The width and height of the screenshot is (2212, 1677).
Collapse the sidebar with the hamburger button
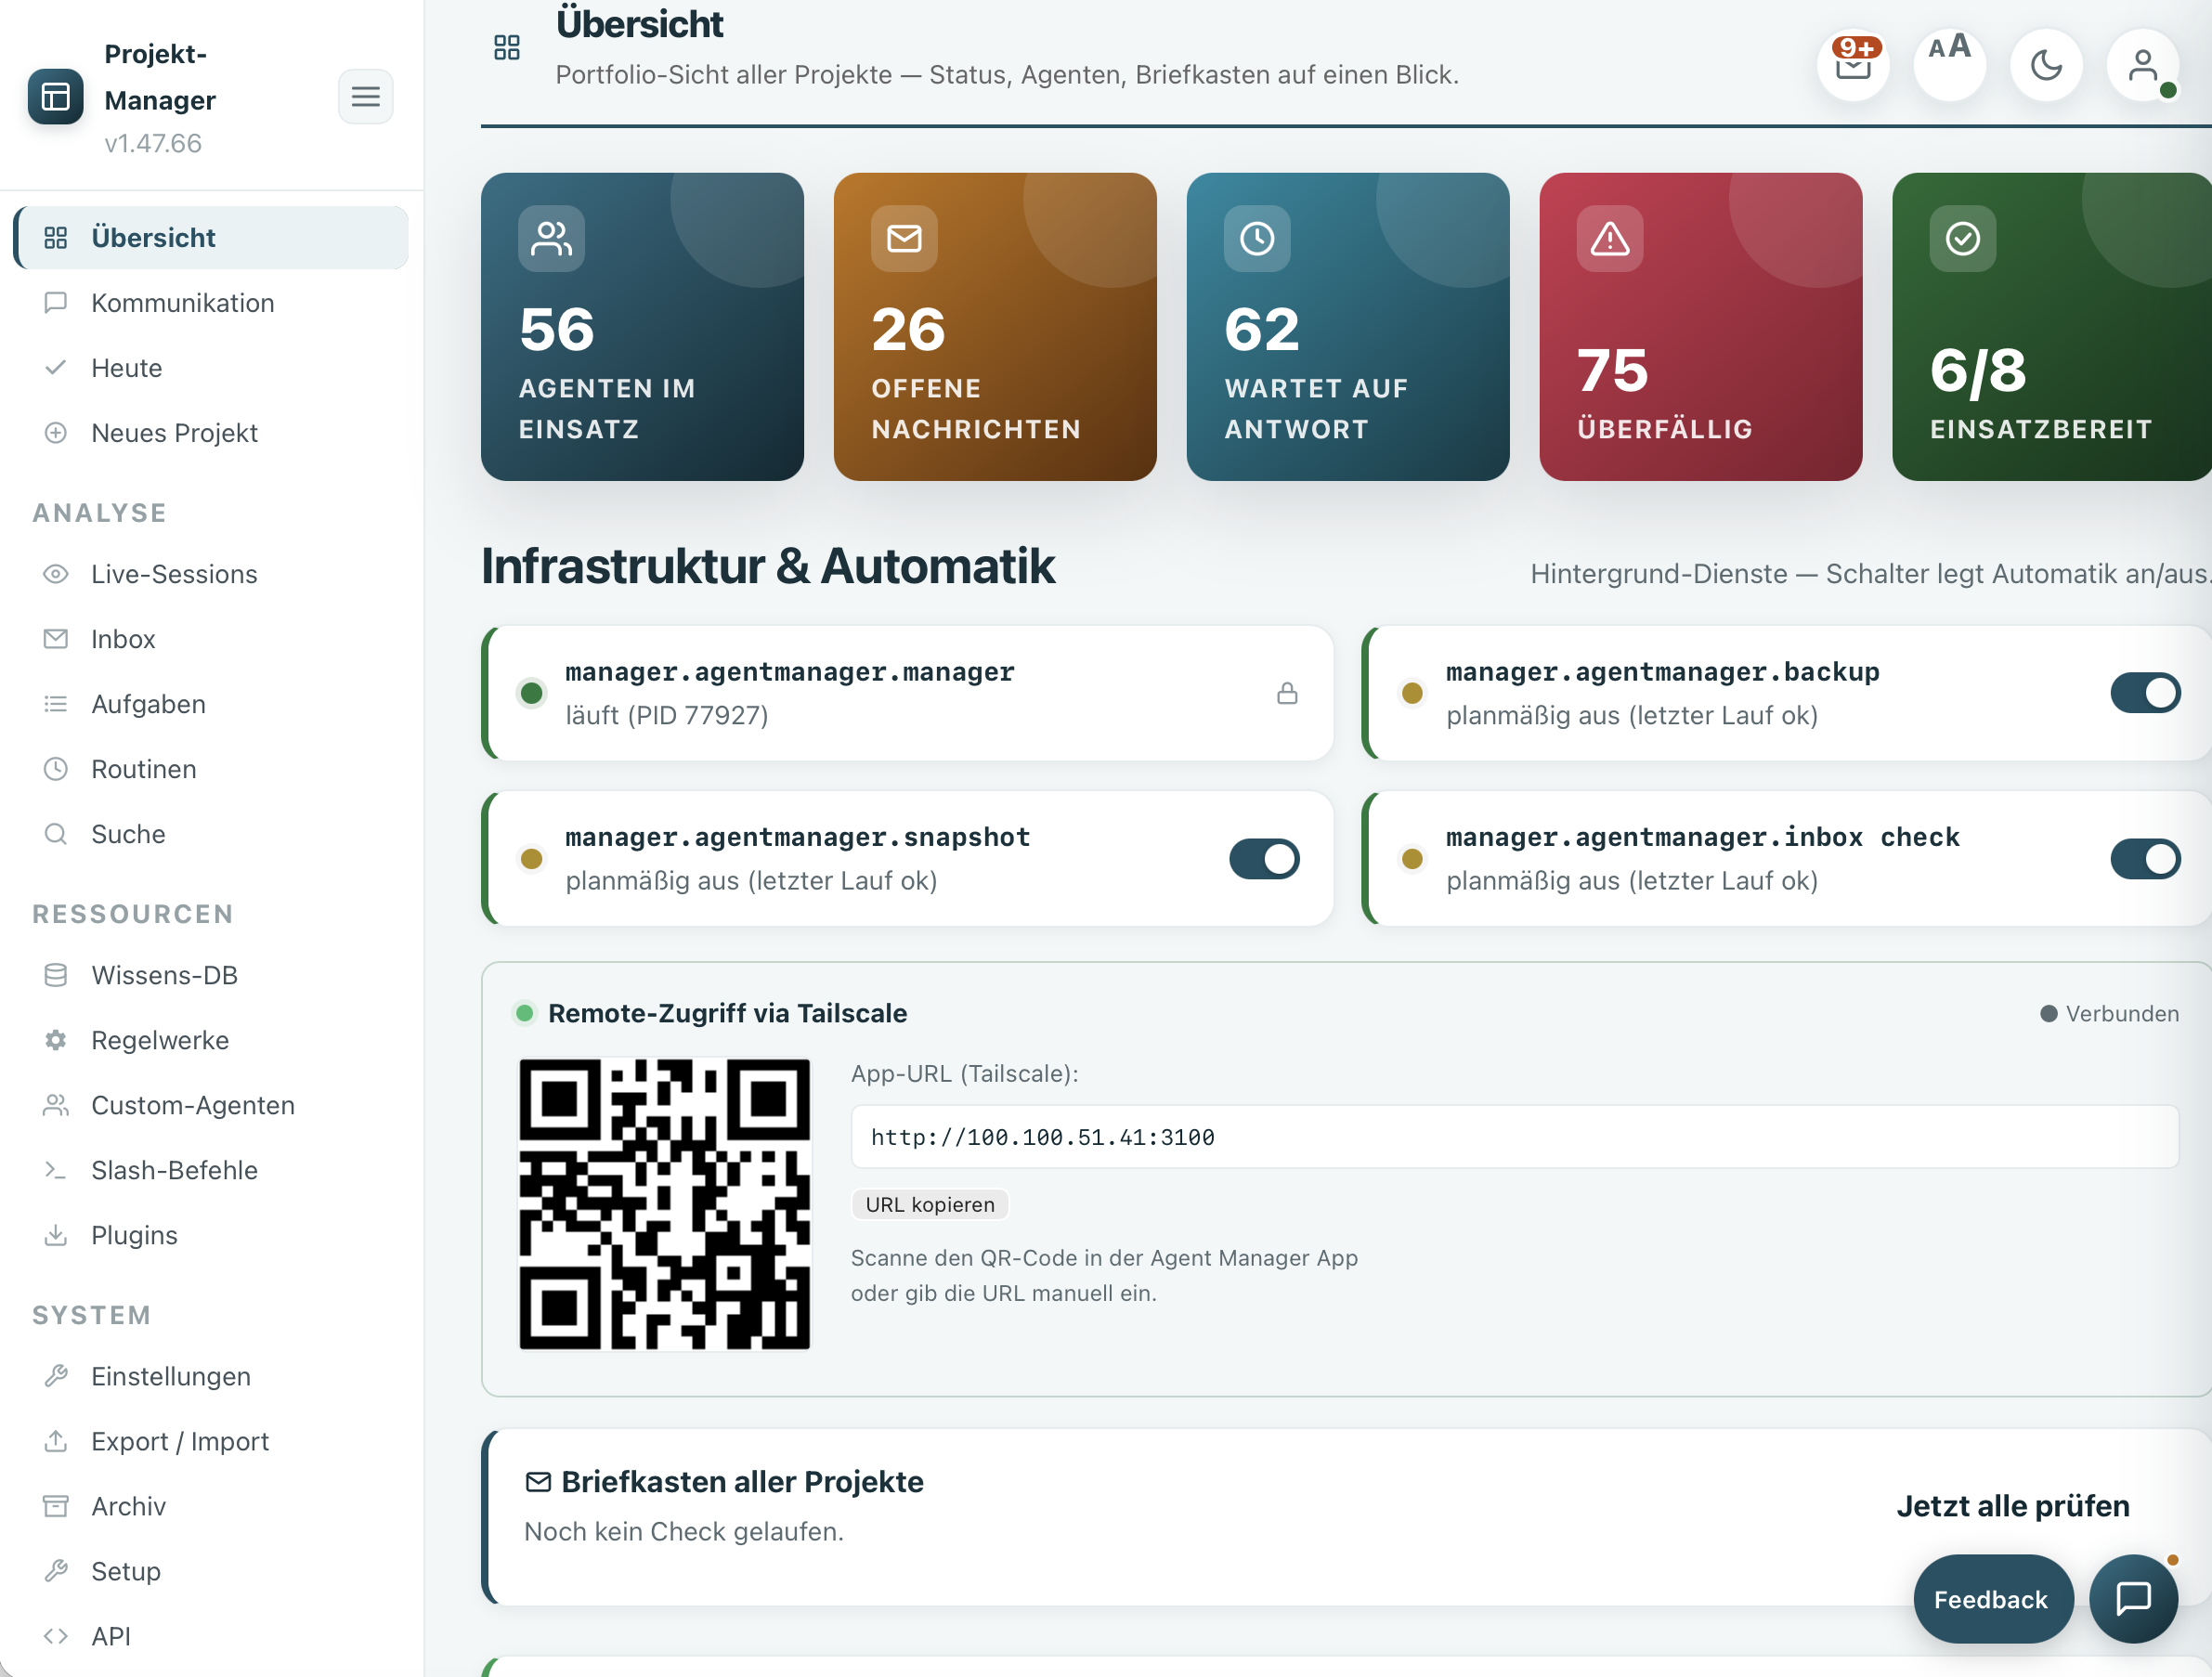tap(365, 97)
